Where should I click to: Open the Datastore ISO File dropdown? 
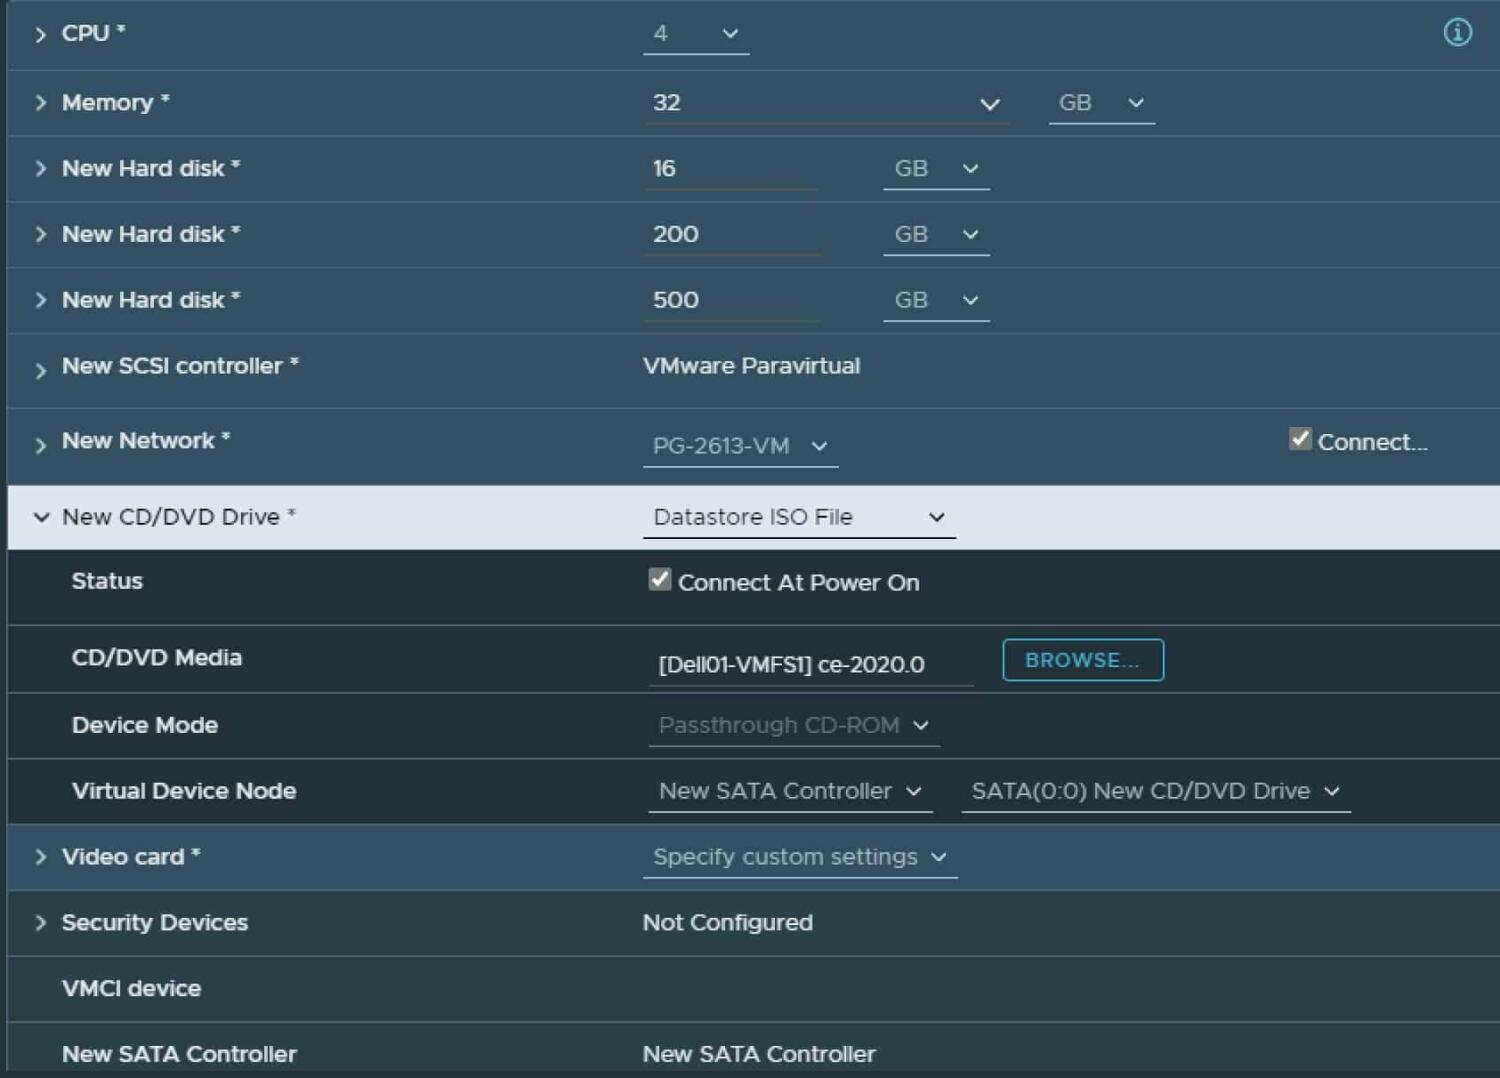pyautogui.click(x=937, y=517)
